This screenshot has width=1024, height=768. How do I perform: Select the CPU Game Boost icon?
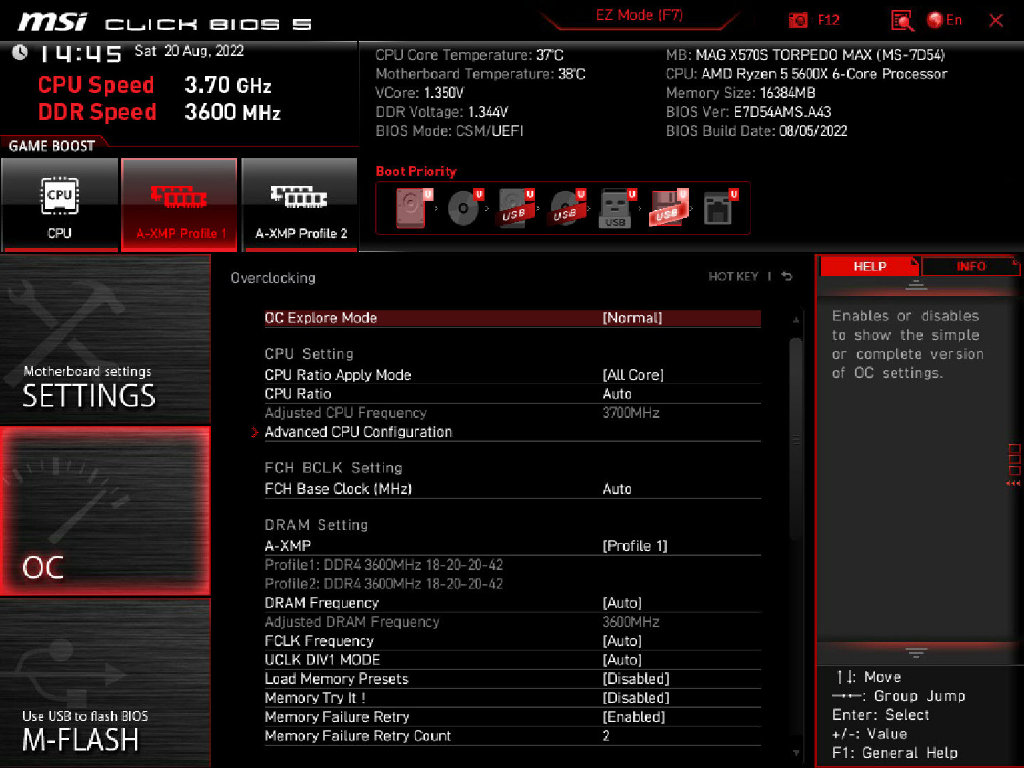point(60,200)
